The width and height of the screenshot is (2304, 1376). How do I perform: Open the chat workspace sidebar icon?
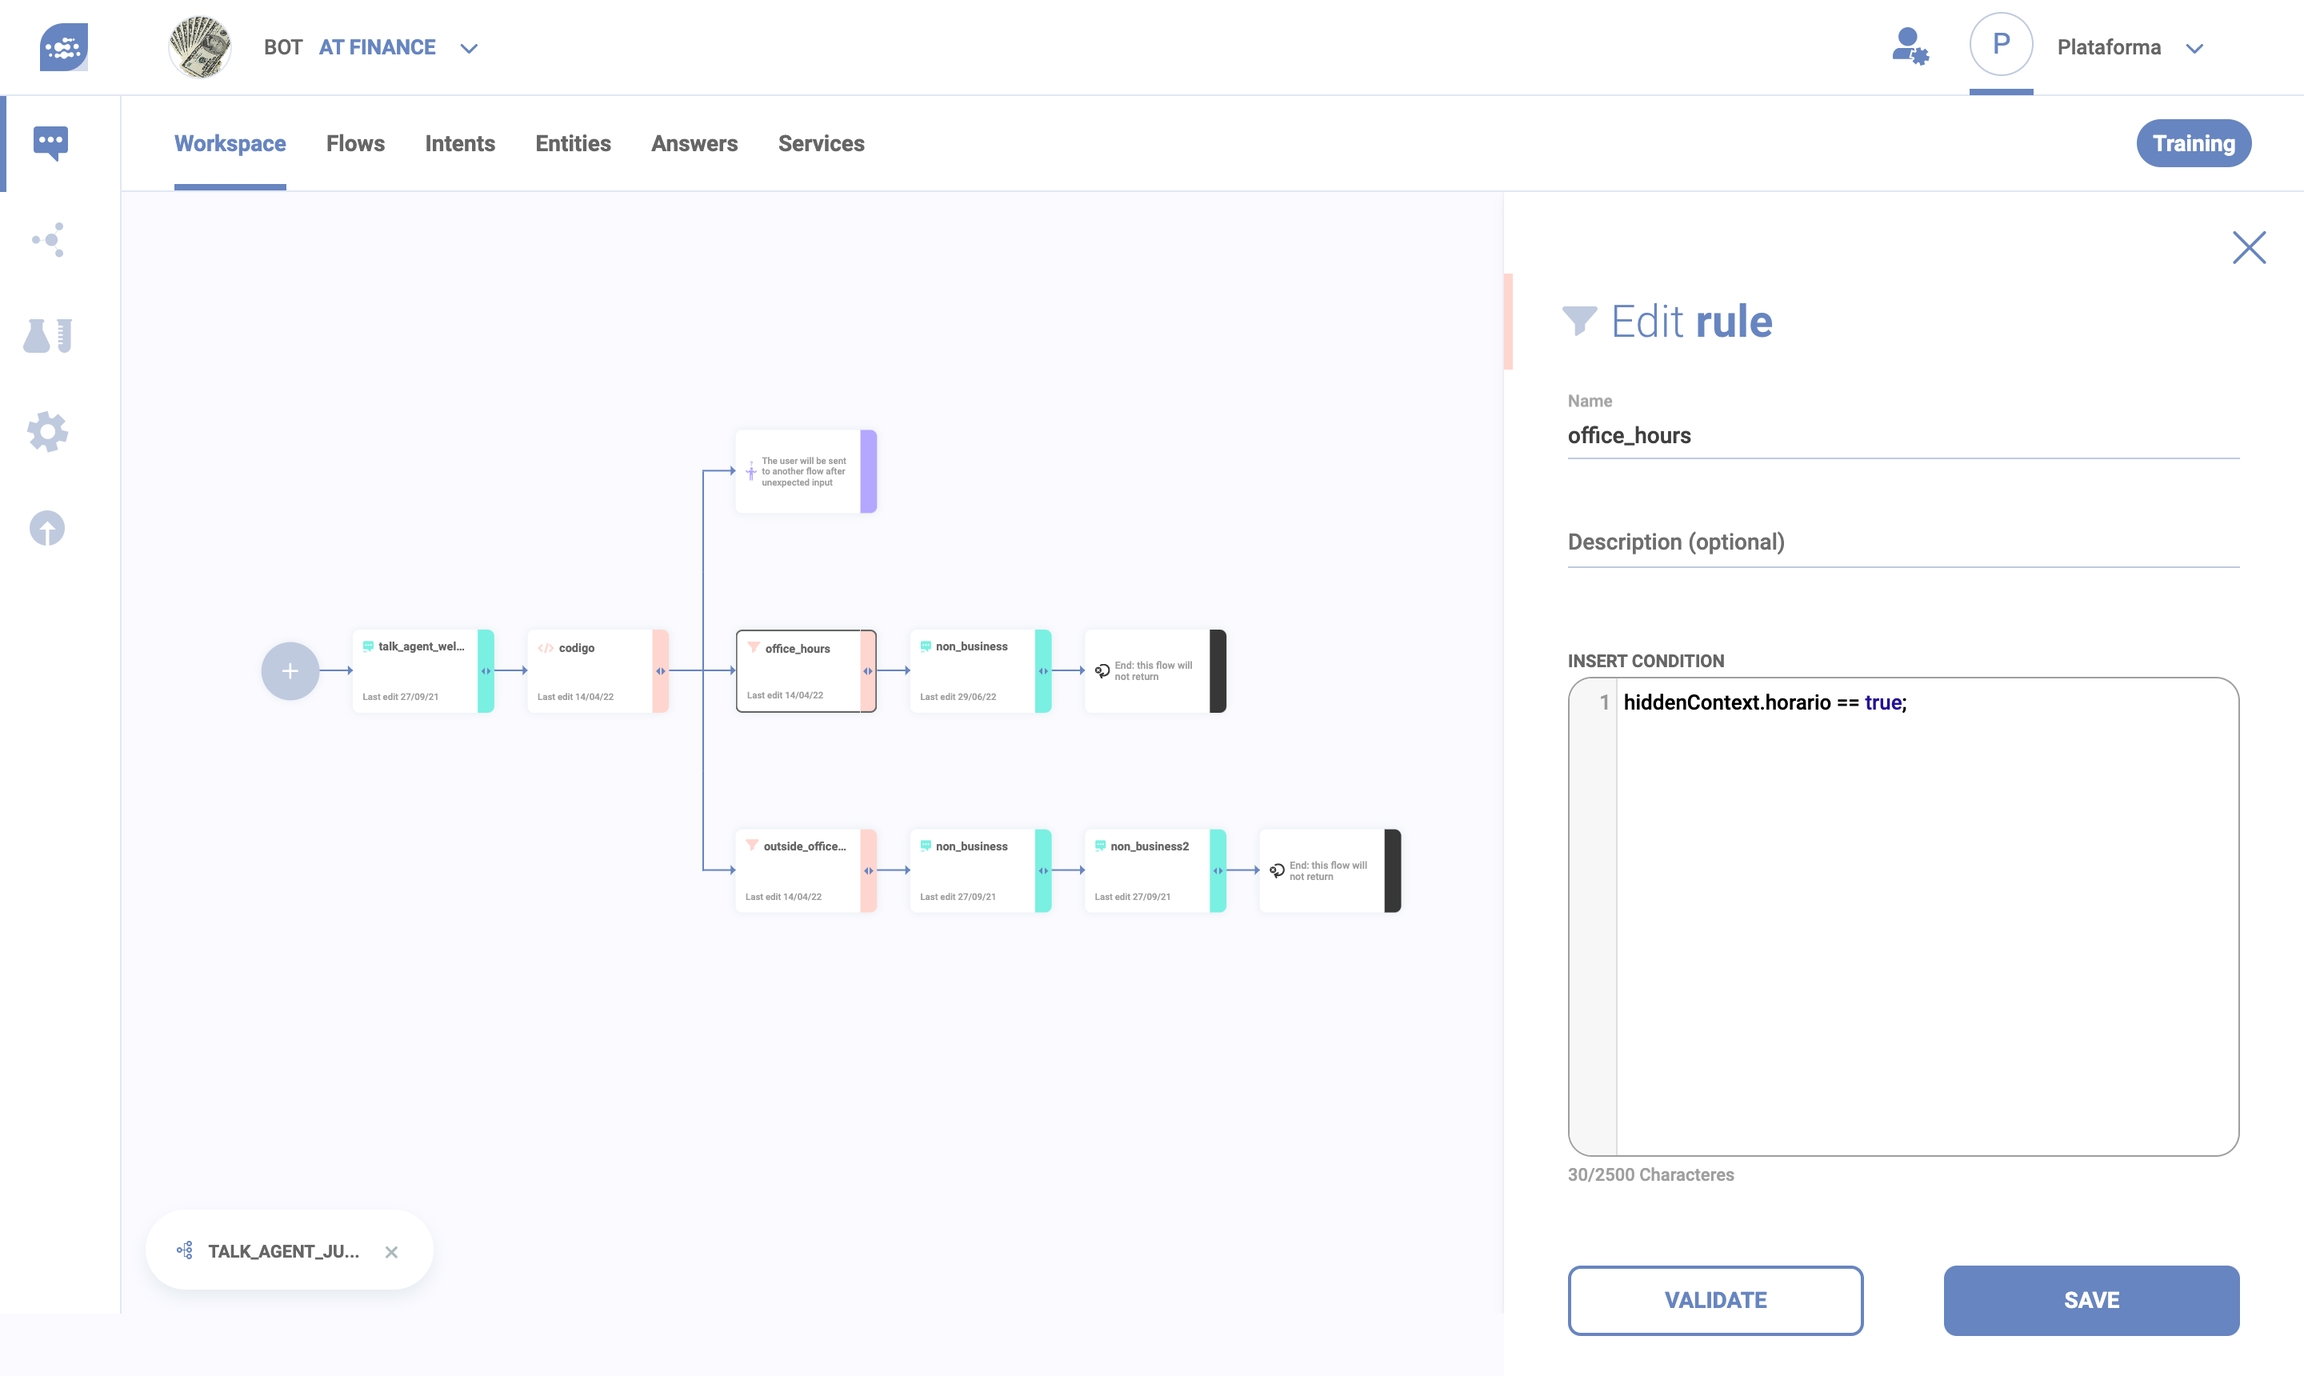tap(50, 142)
